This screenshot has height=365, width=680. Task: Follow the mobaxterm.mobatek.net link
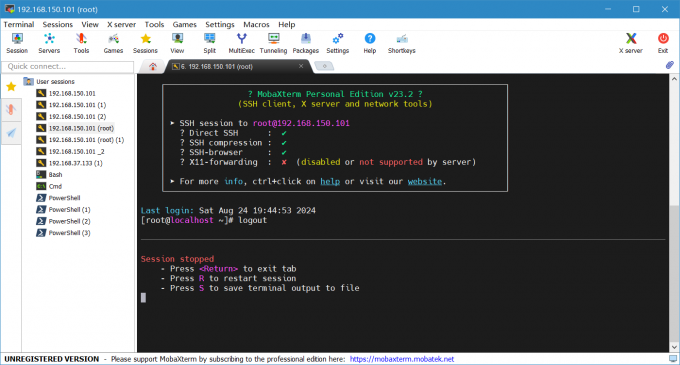402,359
